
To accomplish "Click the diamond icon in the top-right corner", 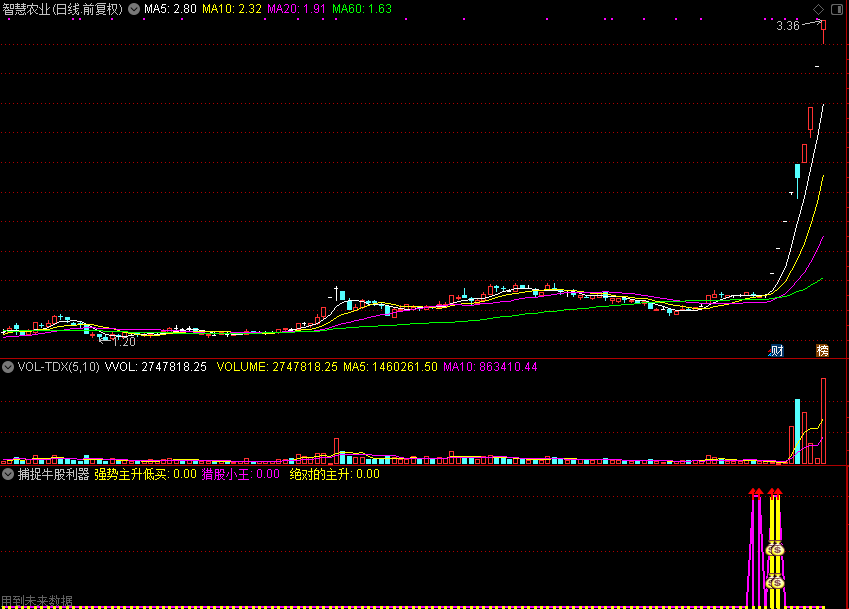I will click(818, 9).
